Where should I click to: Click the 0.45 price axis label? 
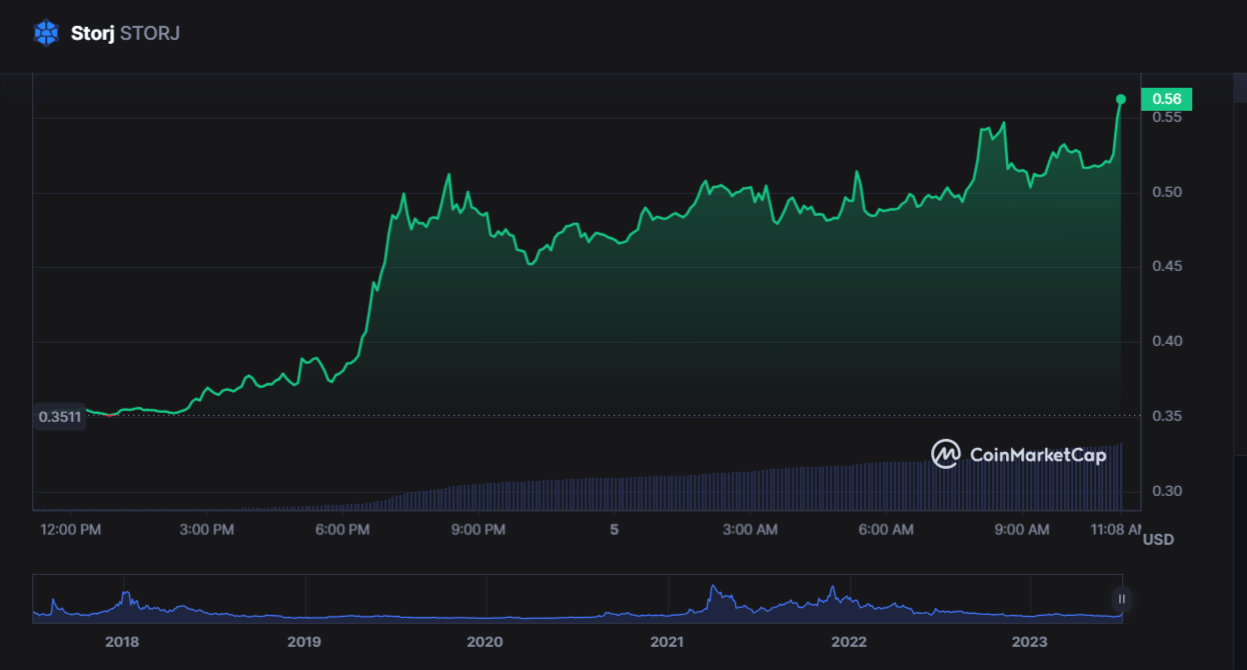(x=1167, y=266)
